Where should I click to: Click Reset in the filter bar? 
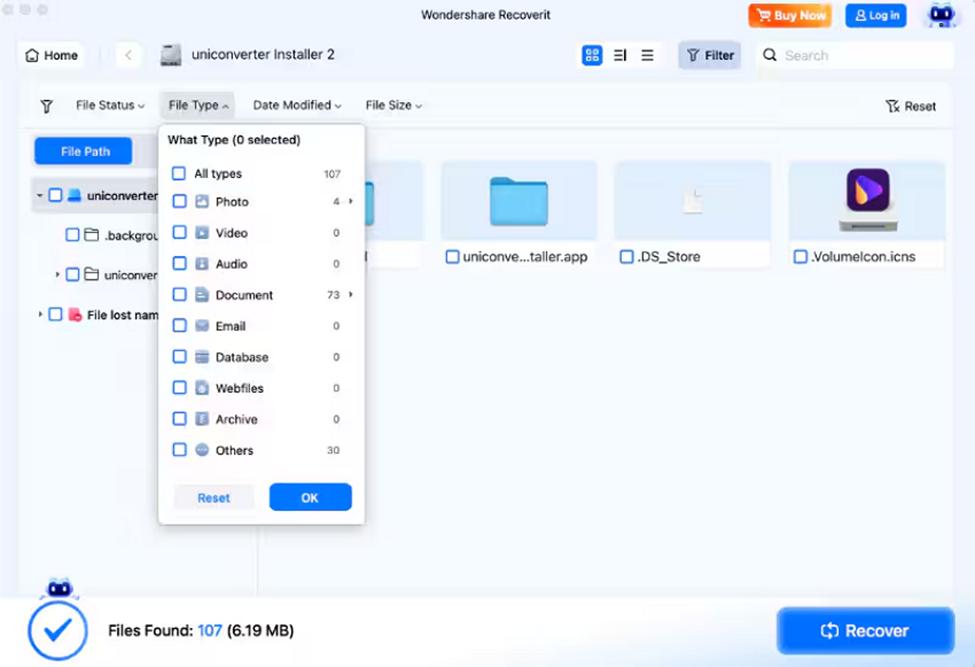(911, 106)
